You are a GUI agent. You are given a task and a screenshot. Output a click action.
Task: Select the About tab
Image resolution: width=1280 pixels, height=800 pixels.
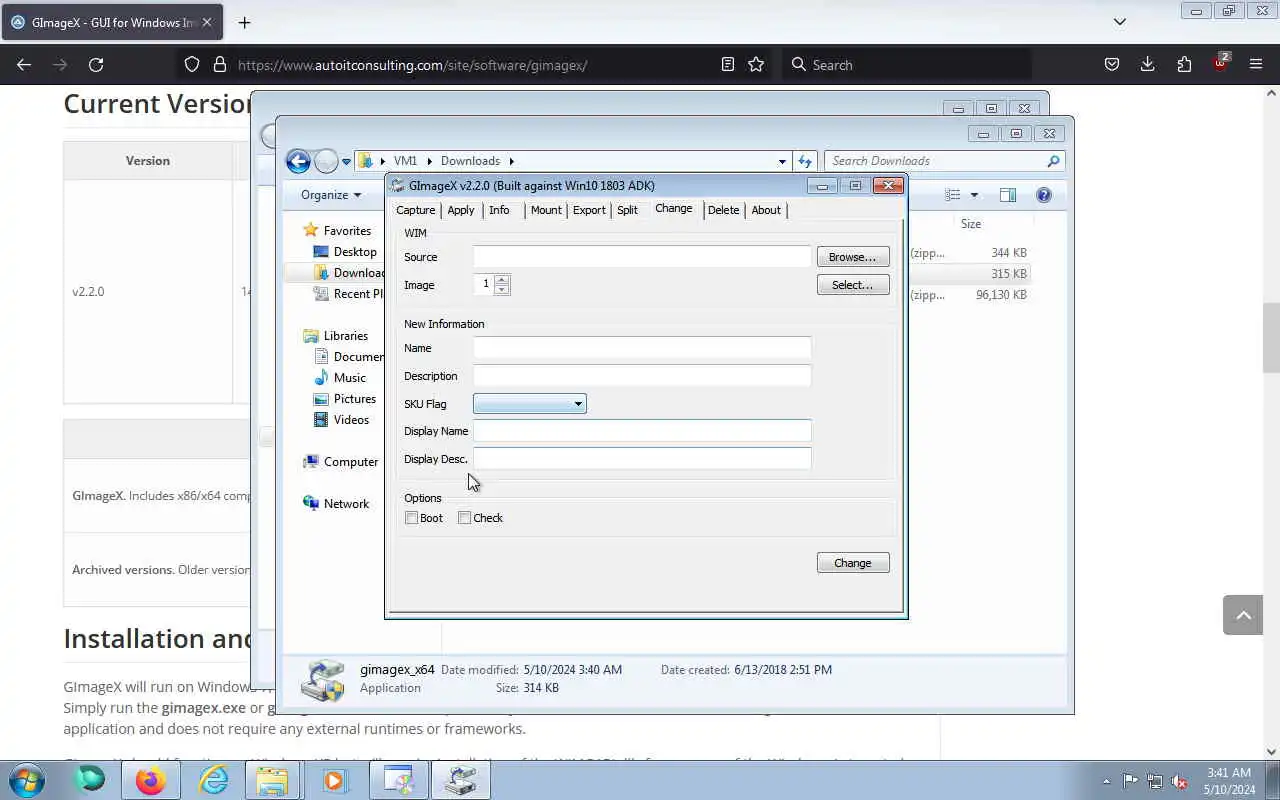pyautogui.click(x=766, y=210)
